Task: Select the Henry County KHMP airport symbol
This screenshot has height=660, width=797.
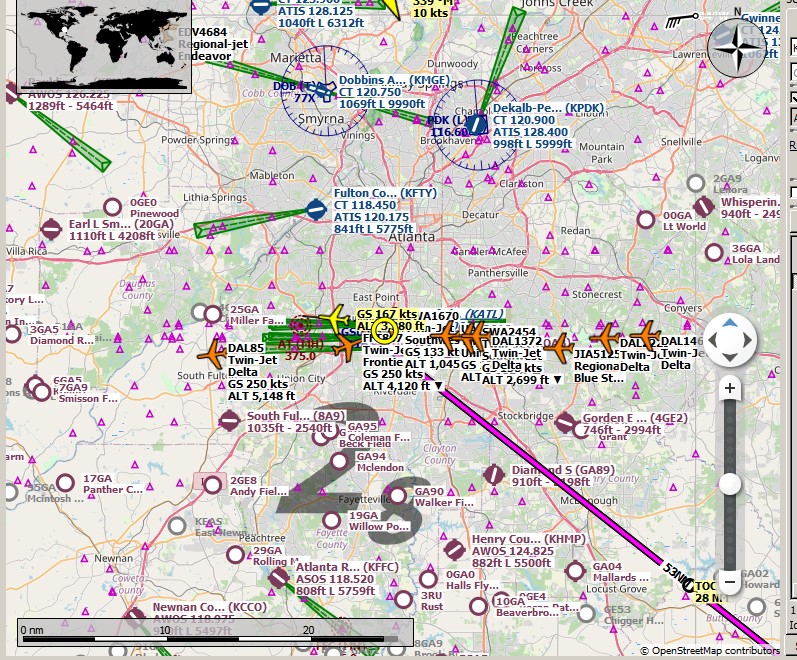Action: [454, 550]
